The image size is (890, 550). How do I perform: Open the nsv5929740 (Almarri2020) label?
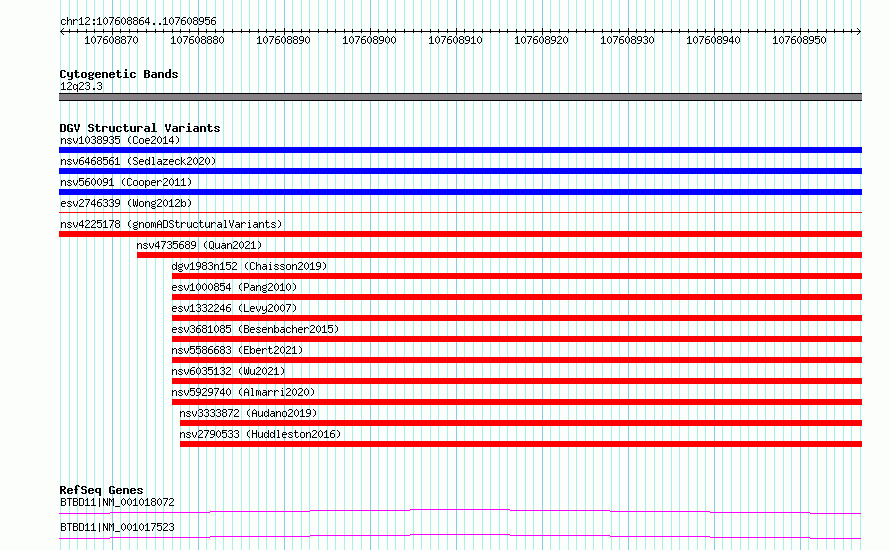coord(243,392)
